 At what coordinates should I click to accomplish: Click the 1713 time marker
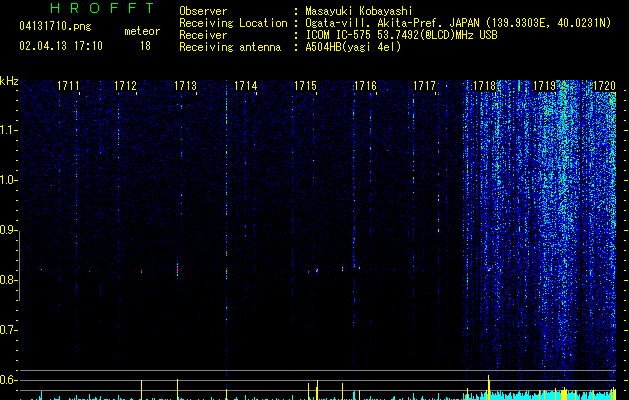click(x=185, y=86)
